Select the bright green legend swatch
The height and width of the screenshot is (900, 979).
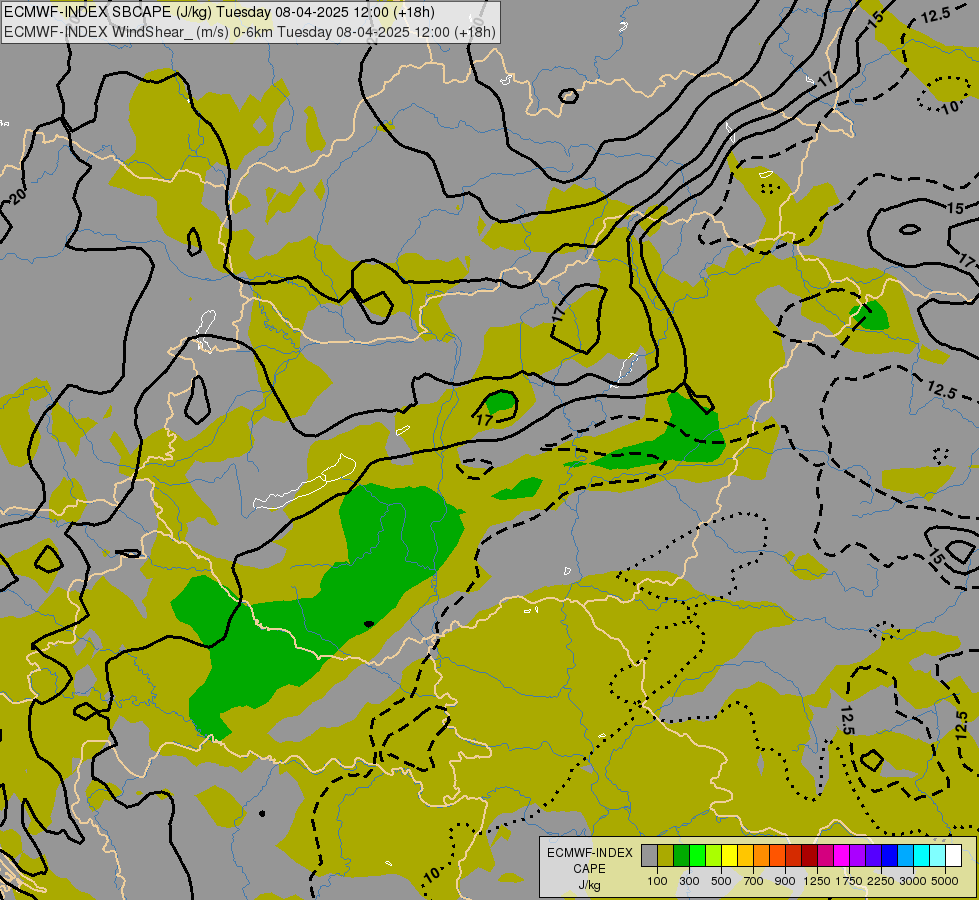click(x=697, y=856)
